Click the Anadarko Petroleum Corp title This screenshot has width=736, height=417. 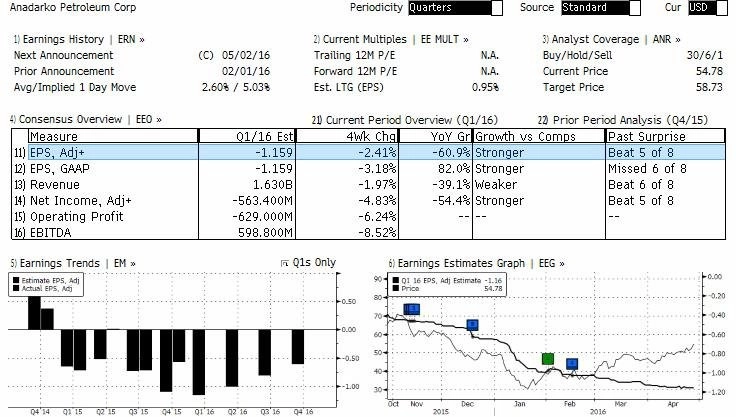[x=73, y=8]
